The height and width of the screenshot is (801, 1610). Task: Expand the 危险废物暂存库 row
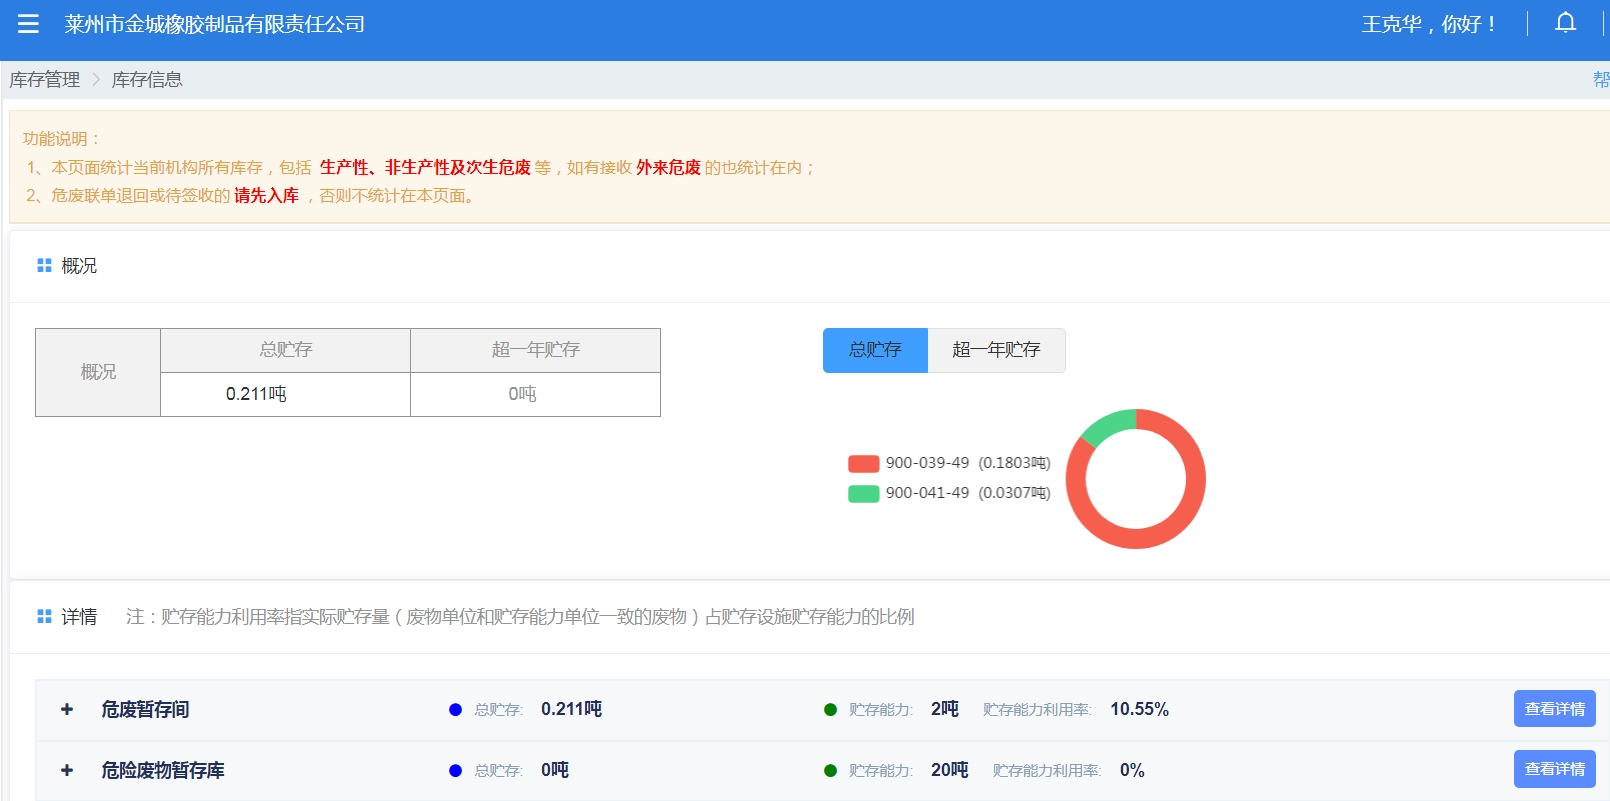pyautogui.click(x=67, y=770)
